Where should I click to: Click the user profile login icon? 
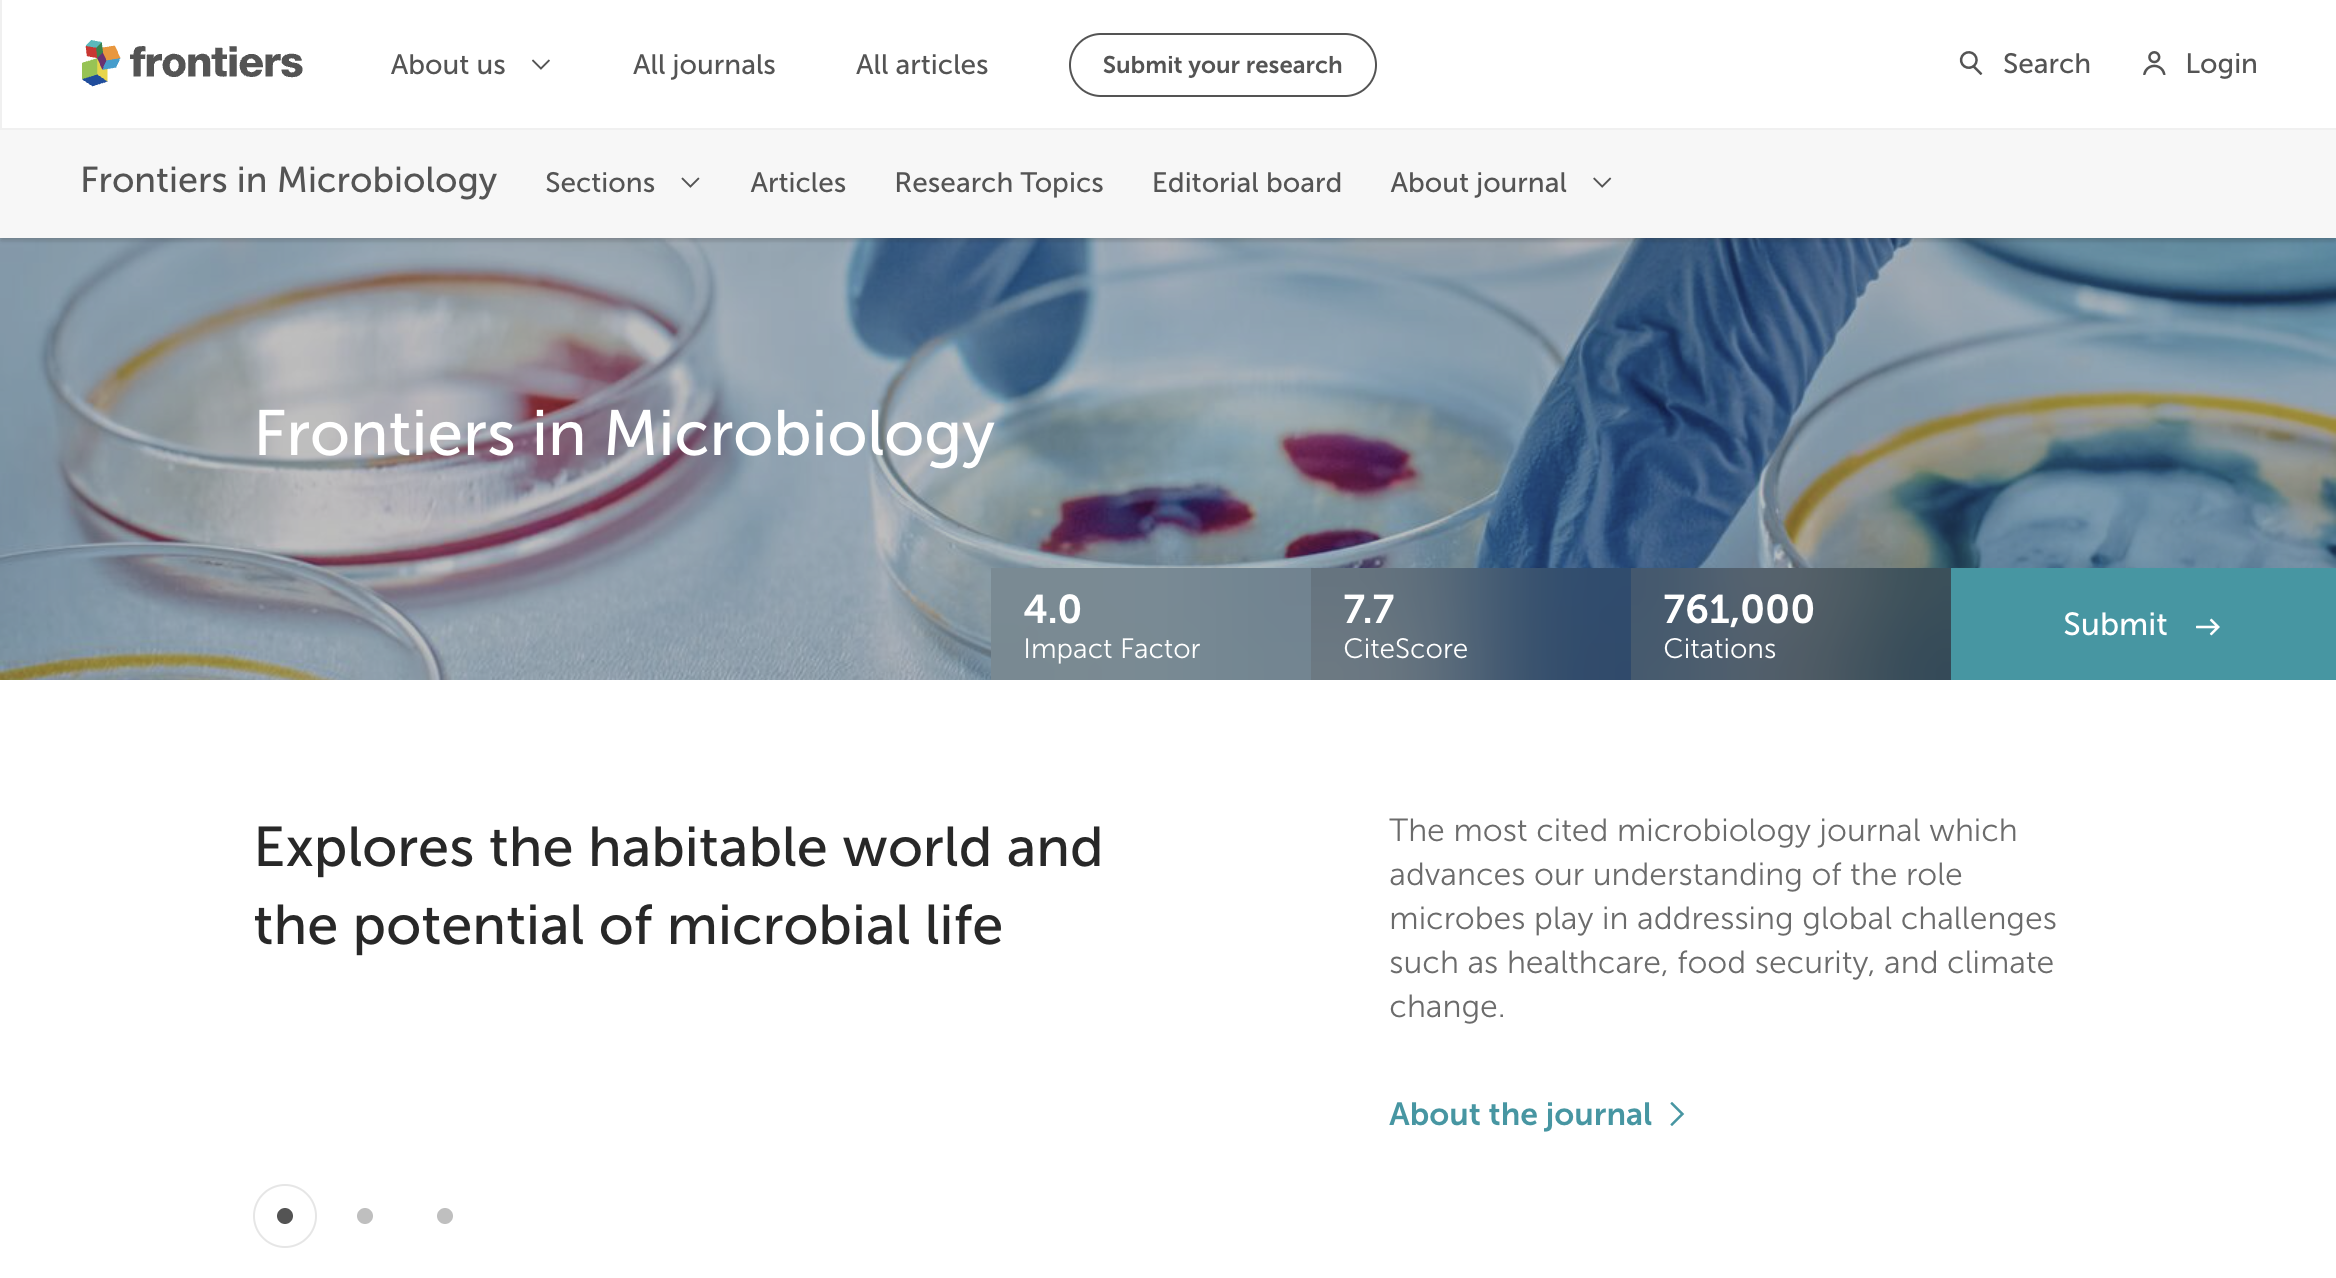point(2154,64)
